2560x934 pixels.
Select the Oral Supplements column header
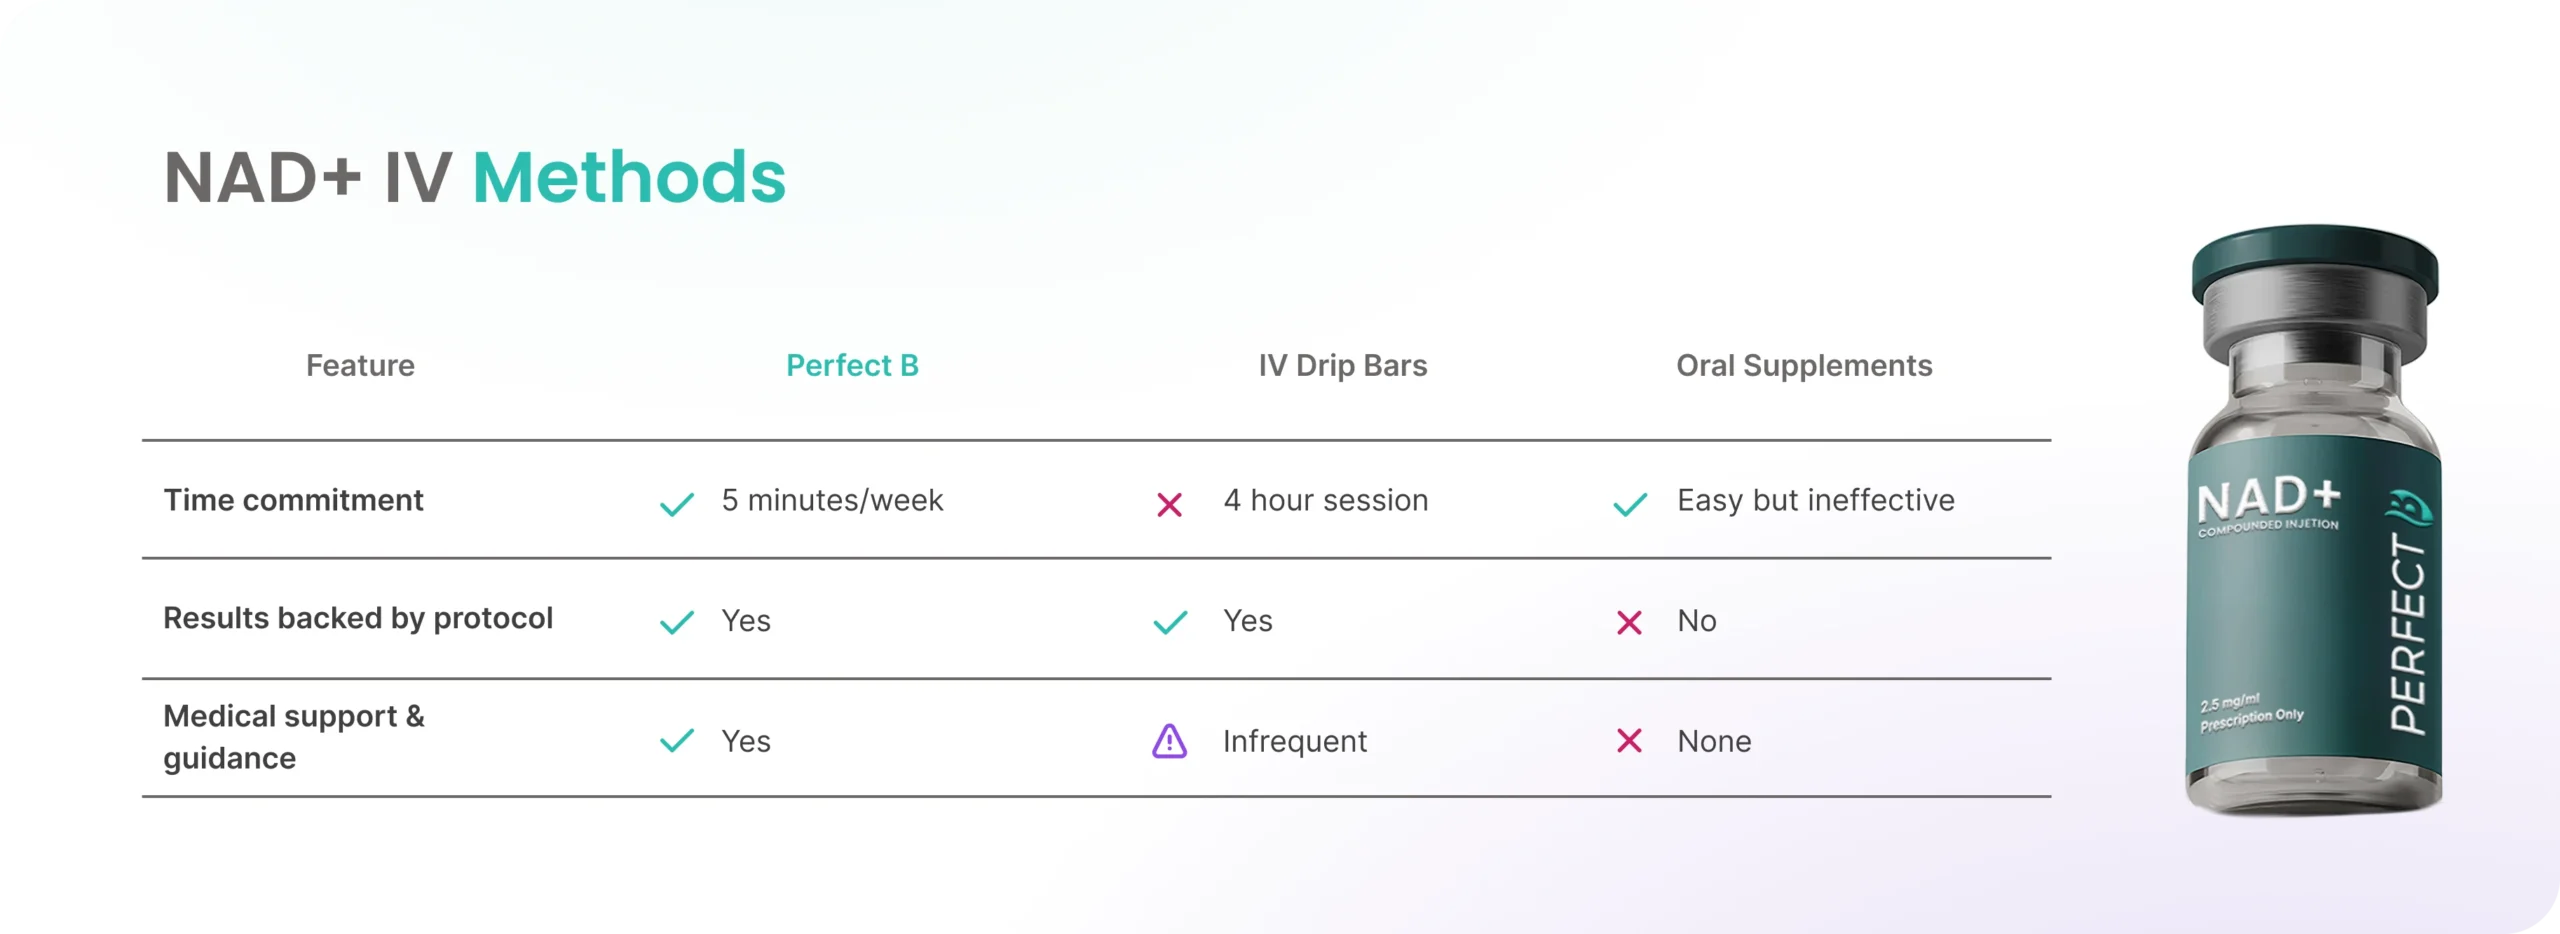pyautogui.click(x=1804, y=366)
